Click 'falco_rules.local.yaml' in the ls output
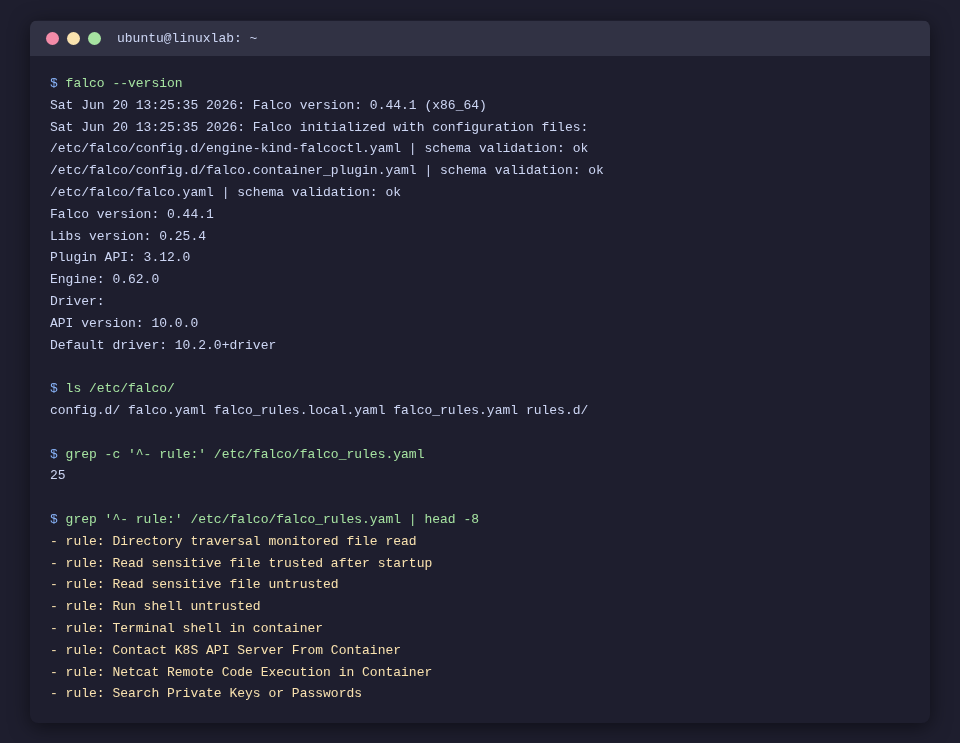The height and width of the screenshot is (743, 960). [300, 410]
